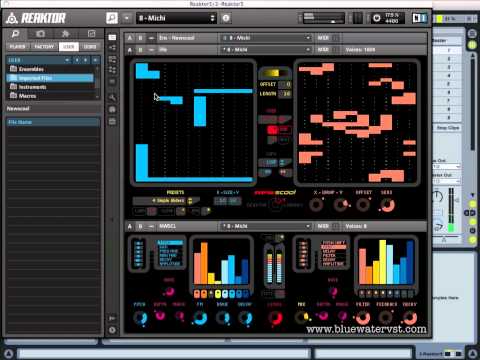Viewport: 480px width, 360px height.
Task: Click the right colored bar graph display
Action: tap(386, 263)
